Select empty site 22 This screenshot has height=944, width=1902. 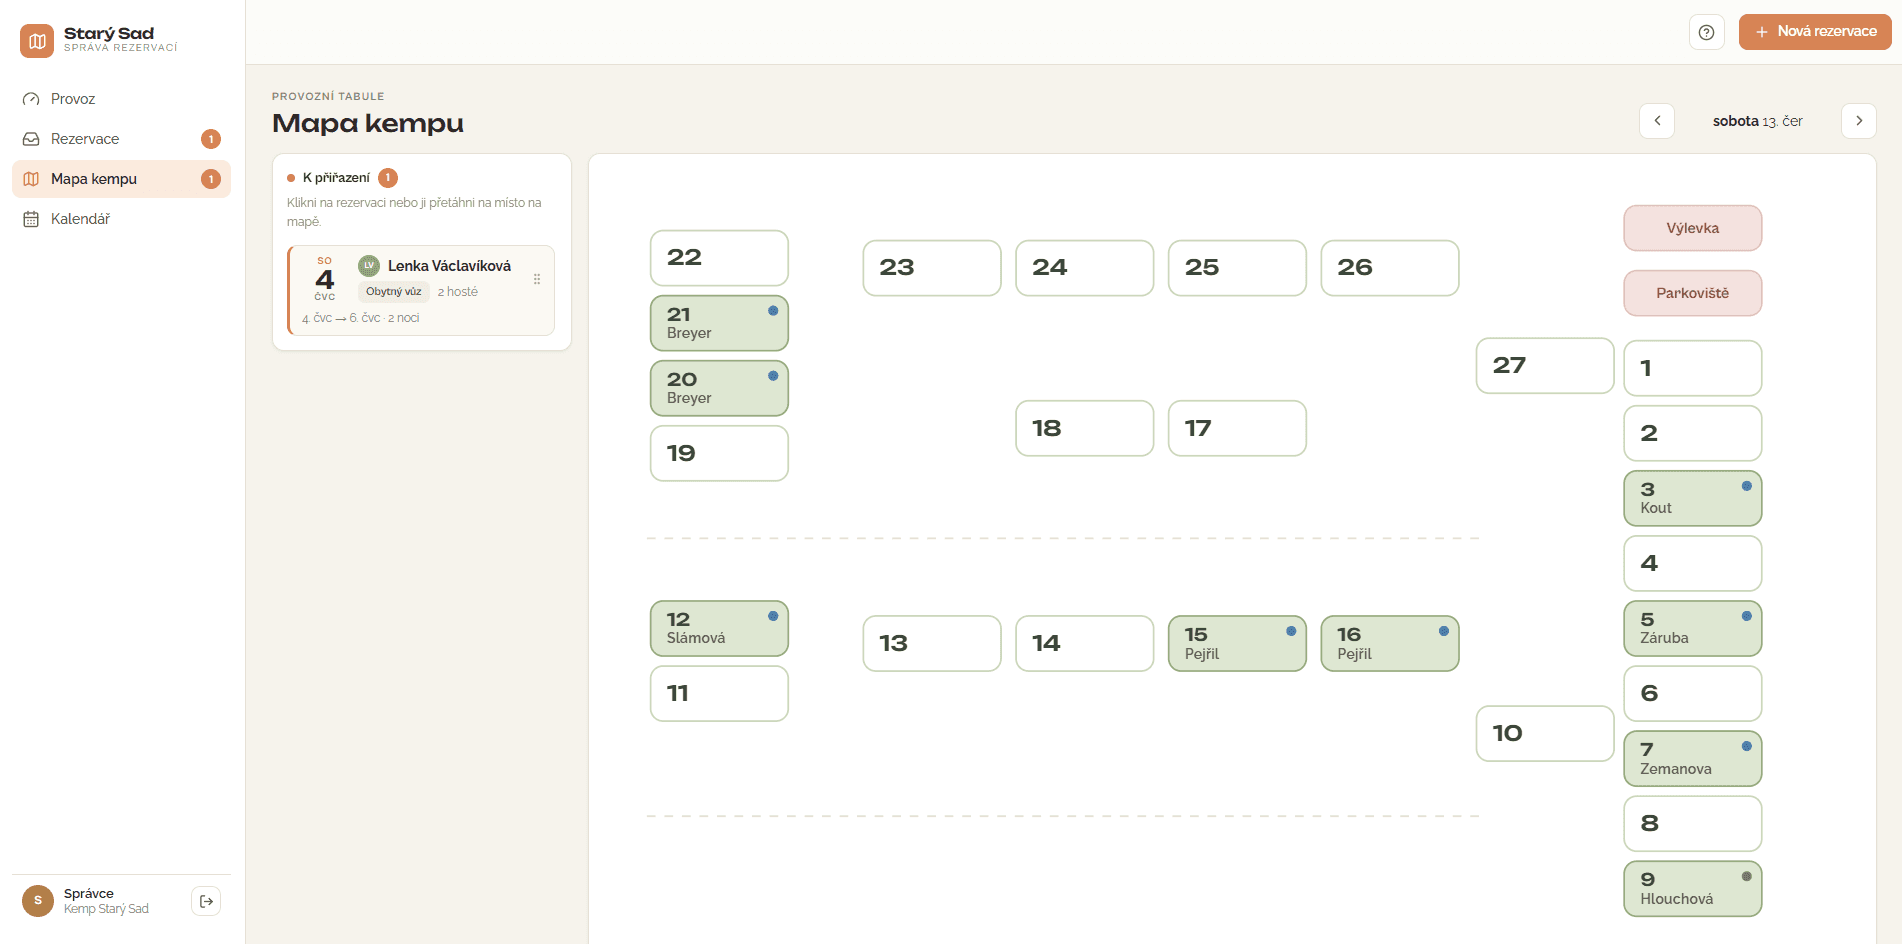[x=719, y=258]
